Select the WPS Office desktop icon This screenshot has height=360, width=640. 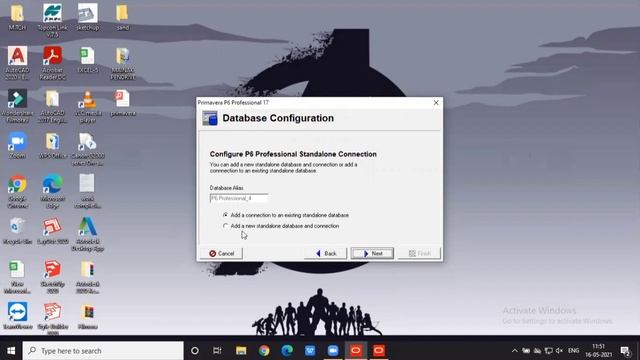tap(53, 146)
